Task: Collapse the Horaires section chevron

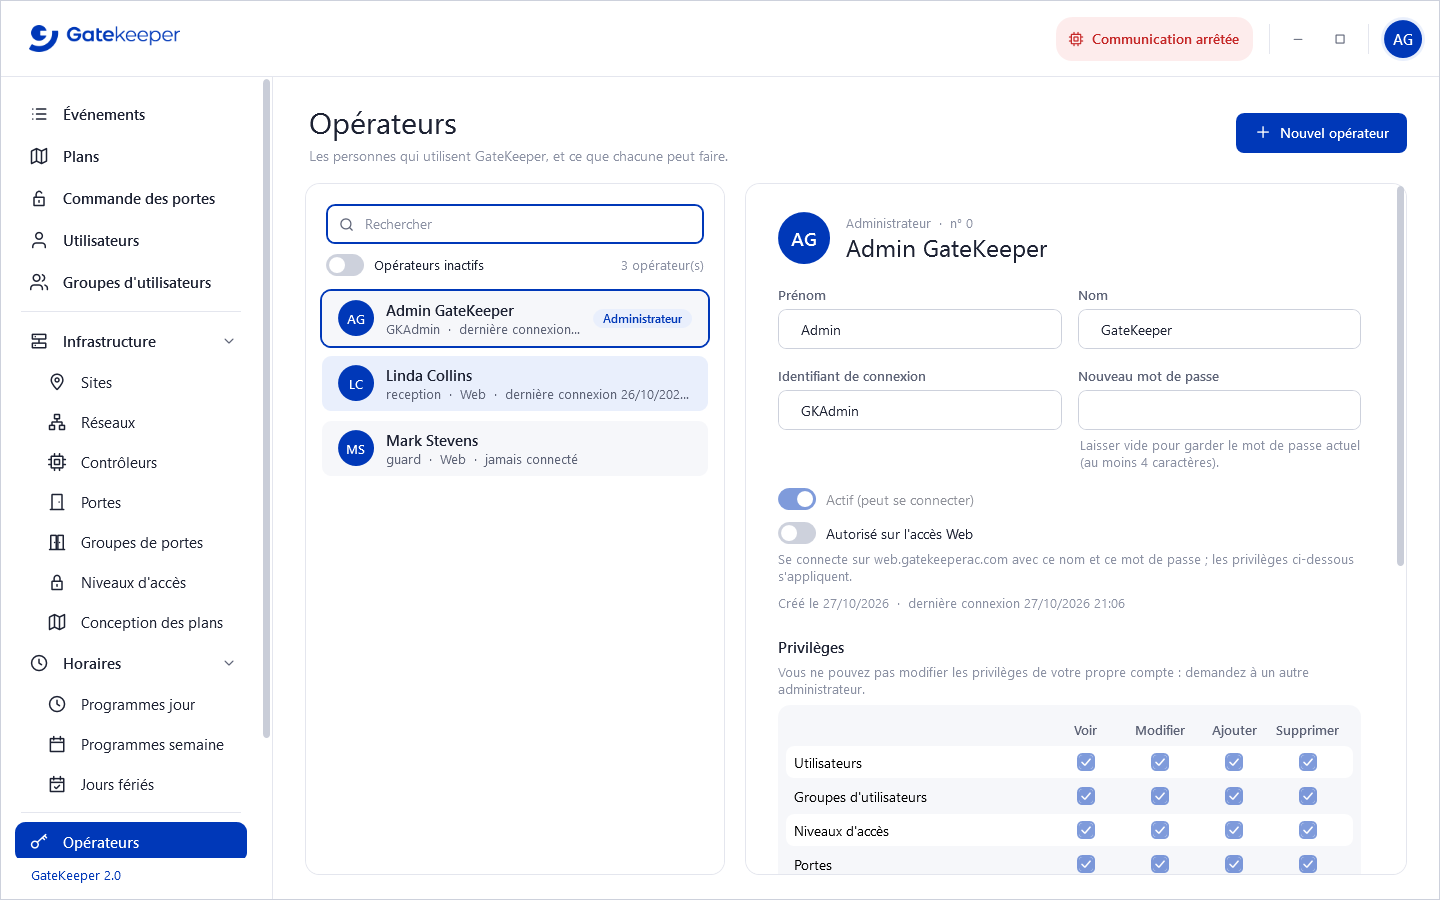Action: coord(229,663)
